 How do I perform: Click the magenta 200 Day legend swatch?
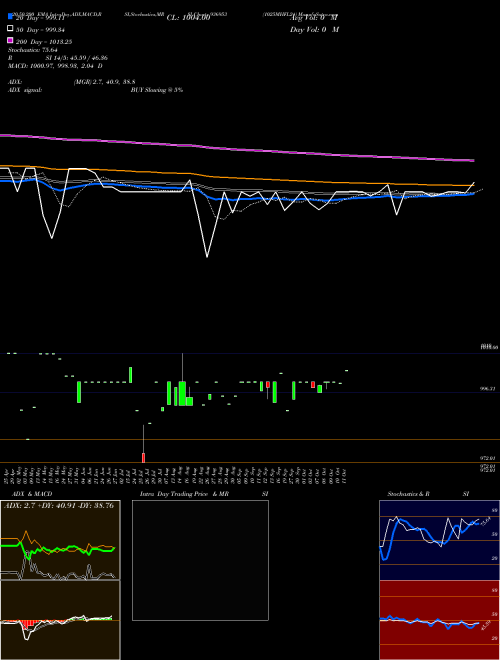pyautogui.click(x=11, y=41)
